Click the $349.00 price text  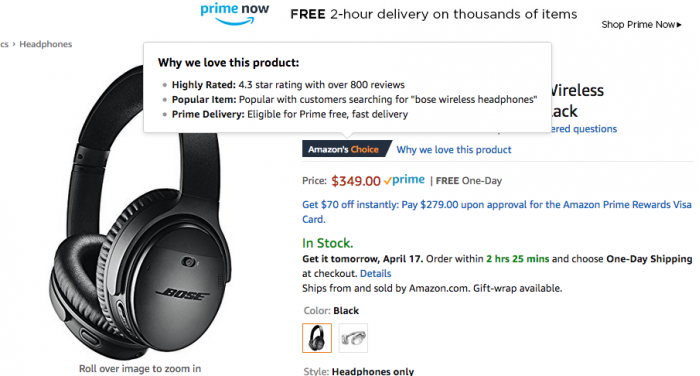pyautogui.click(x=356, y=181)
